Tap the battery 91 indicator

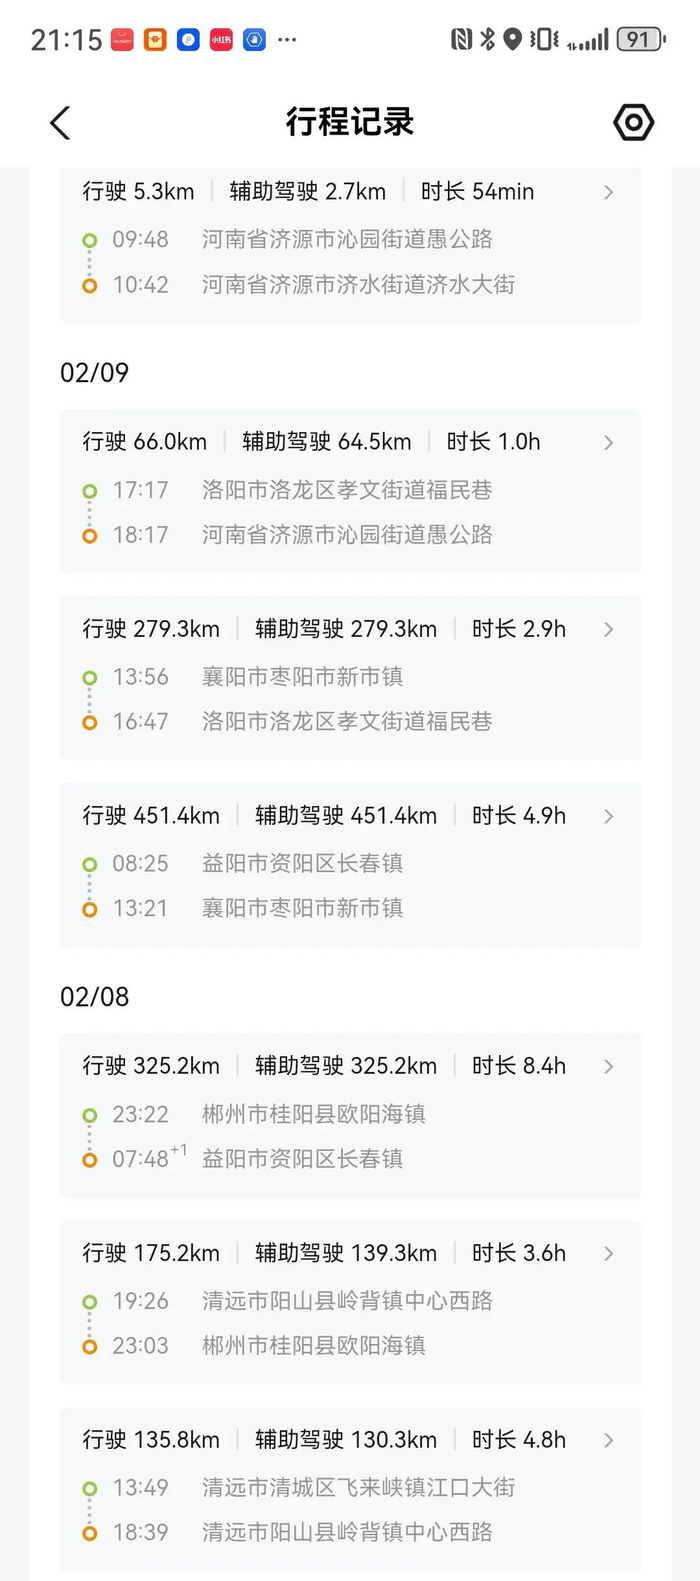pyautogui.click(x=641, y=39)
